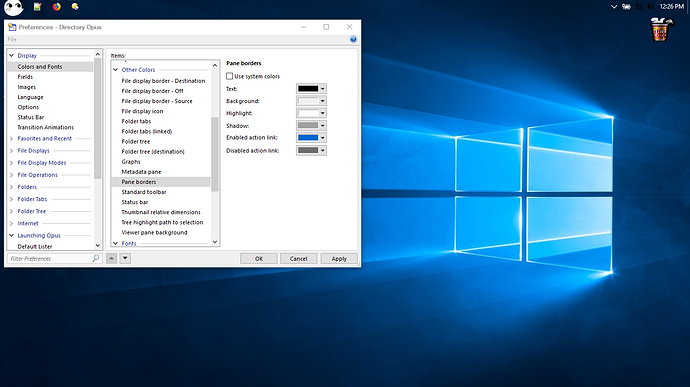Select Status Bar preferences page
This screenshot has height=387, width=690.
coord(31,117)
